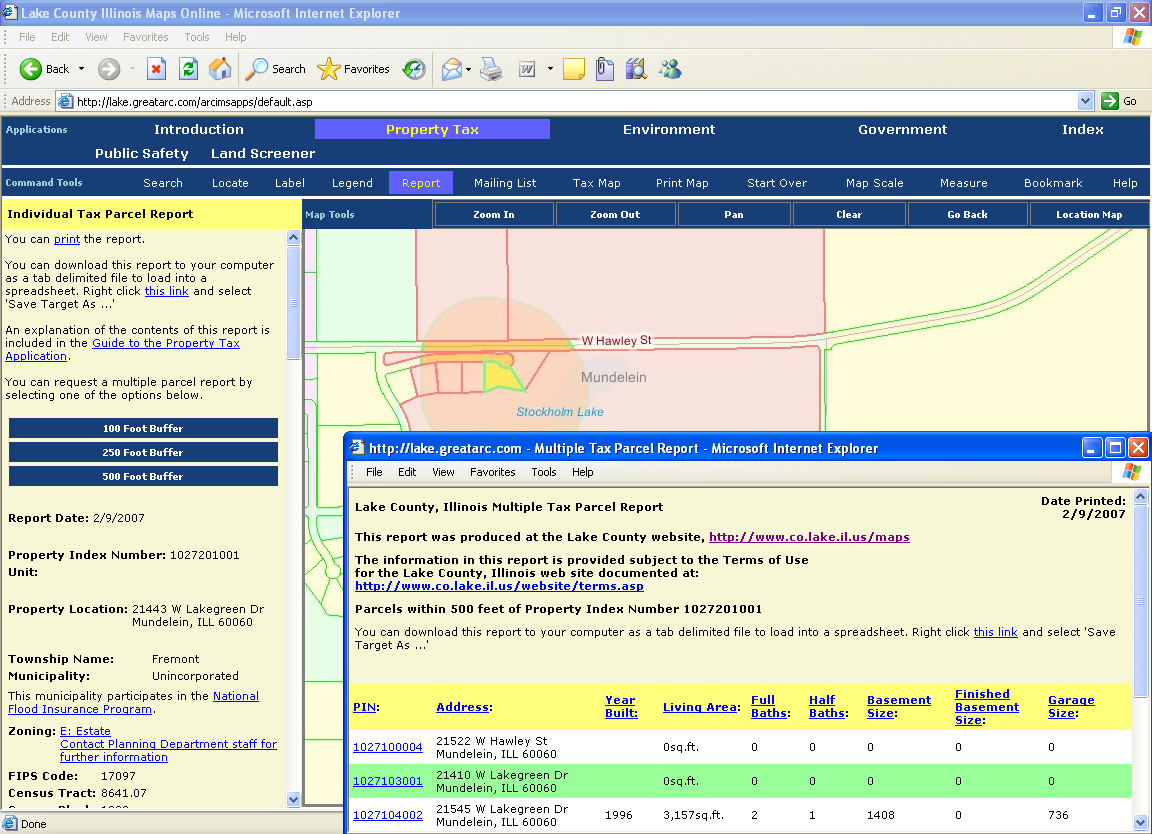Screen dimensions: 1152x834
Task: Expand the address bar URL dropdown
Action: (1086, 101)
